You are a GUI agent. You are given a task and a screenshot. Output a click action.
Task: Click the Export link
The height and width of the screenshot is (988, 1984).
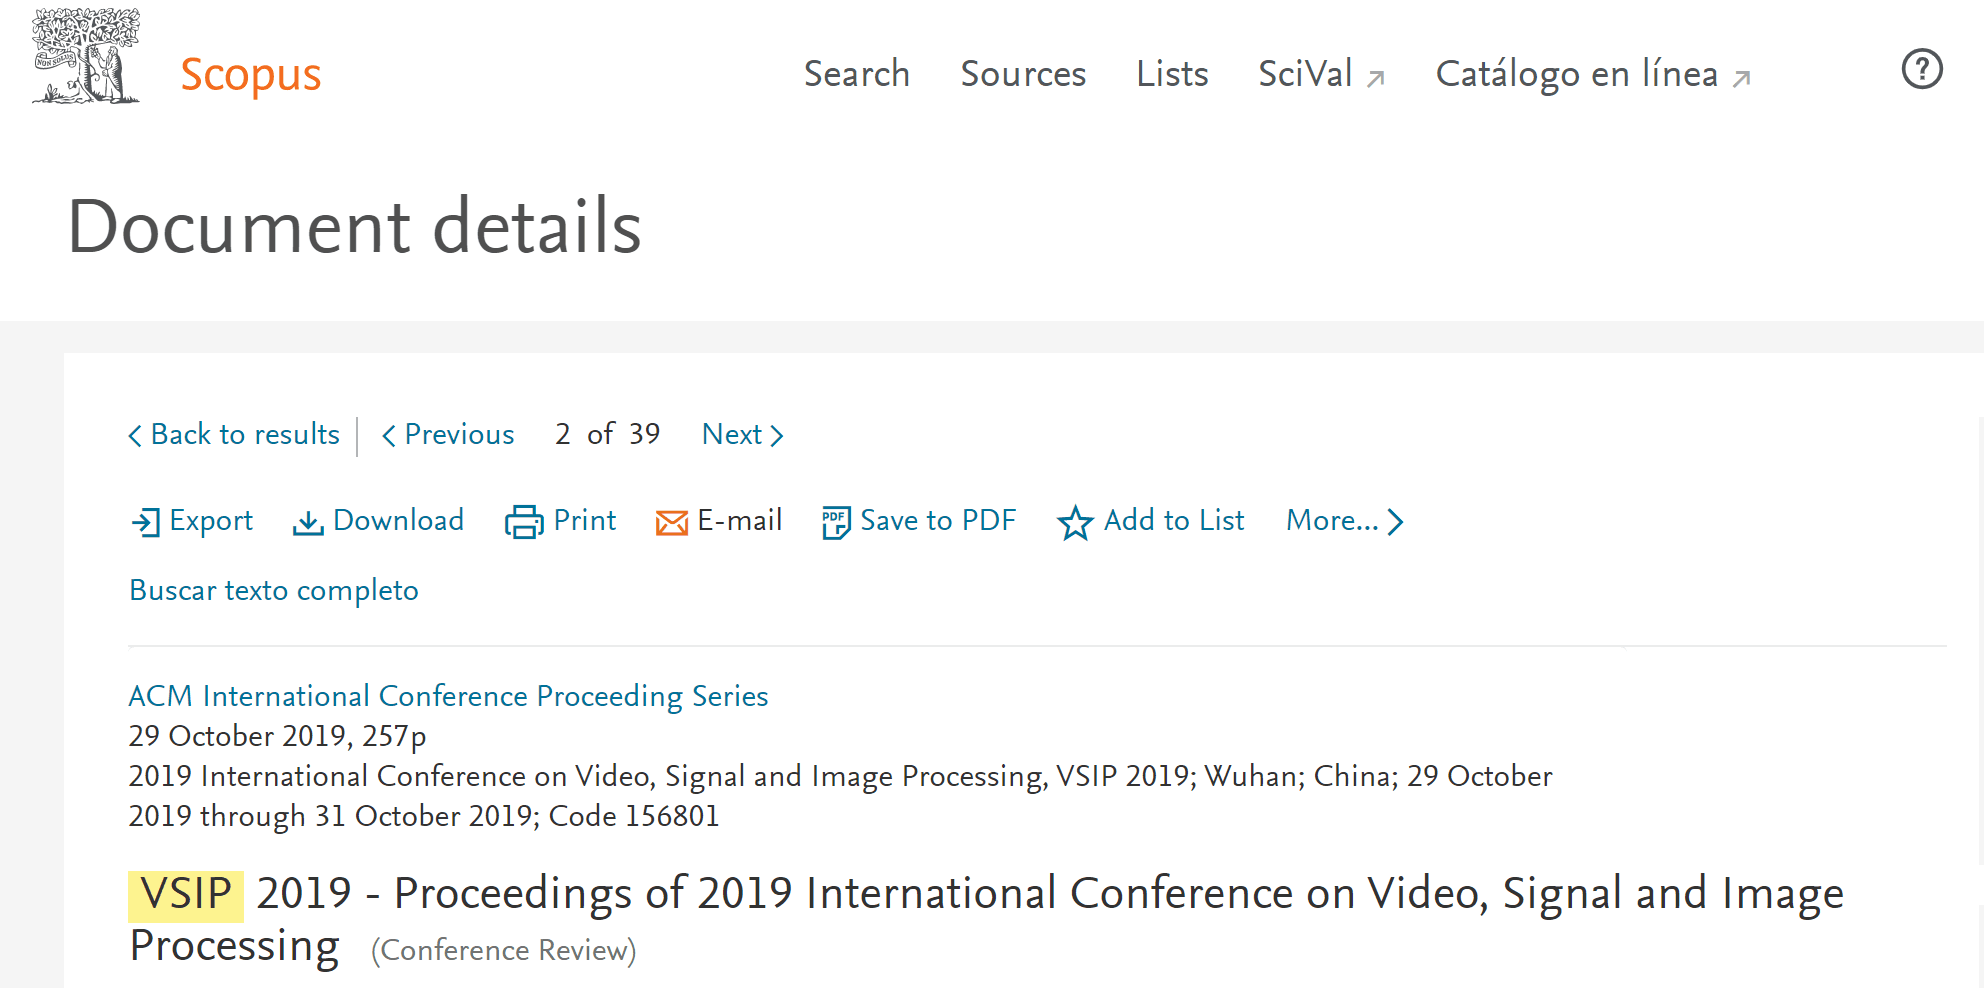[211, 521]
